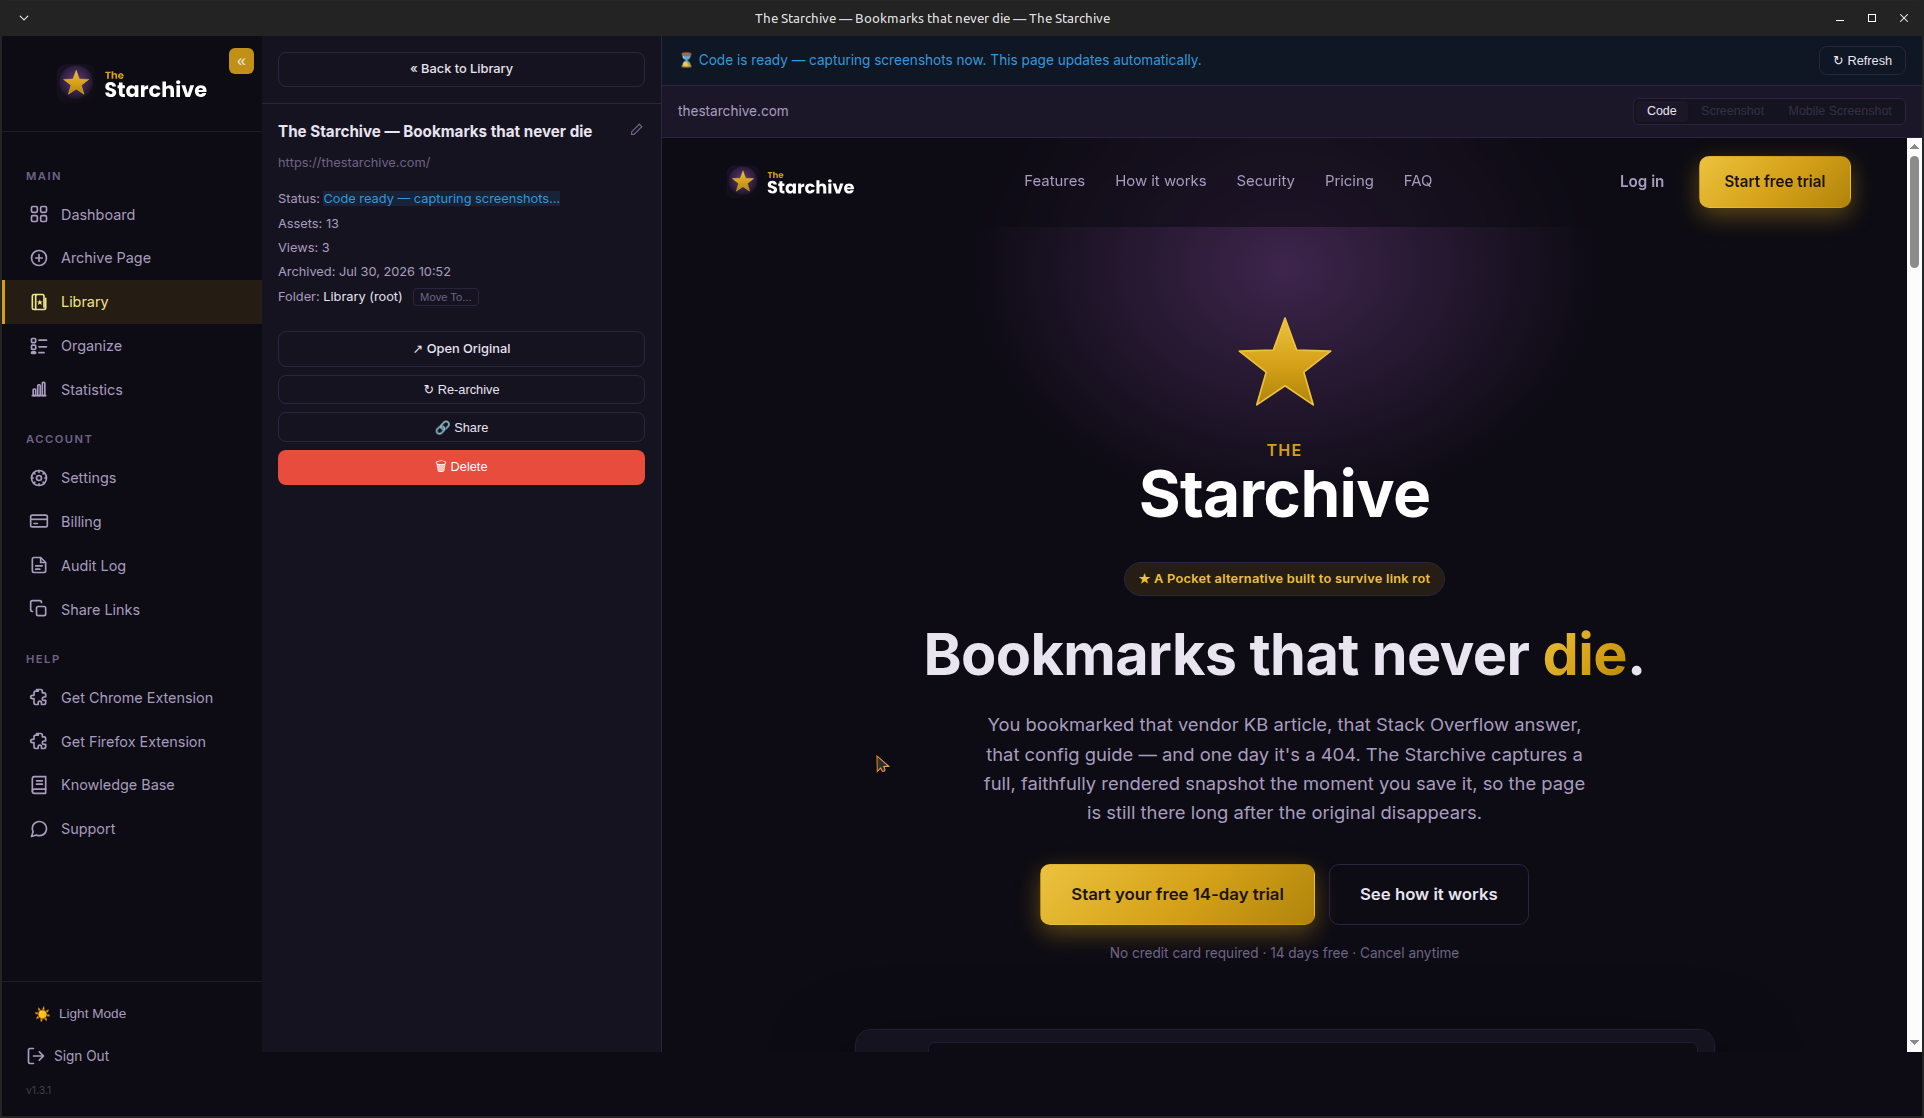Click the Open Original button
The image size is (1924, 1118).
pyautogui.click(x=461, y=349)
